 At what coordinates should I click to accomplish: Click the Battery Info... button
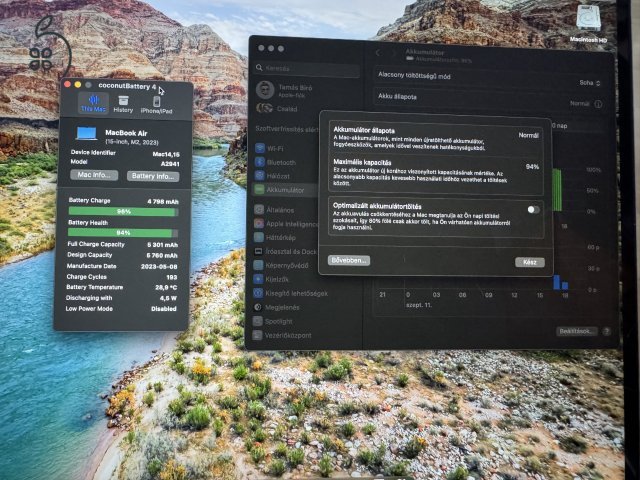pos(153,176)
